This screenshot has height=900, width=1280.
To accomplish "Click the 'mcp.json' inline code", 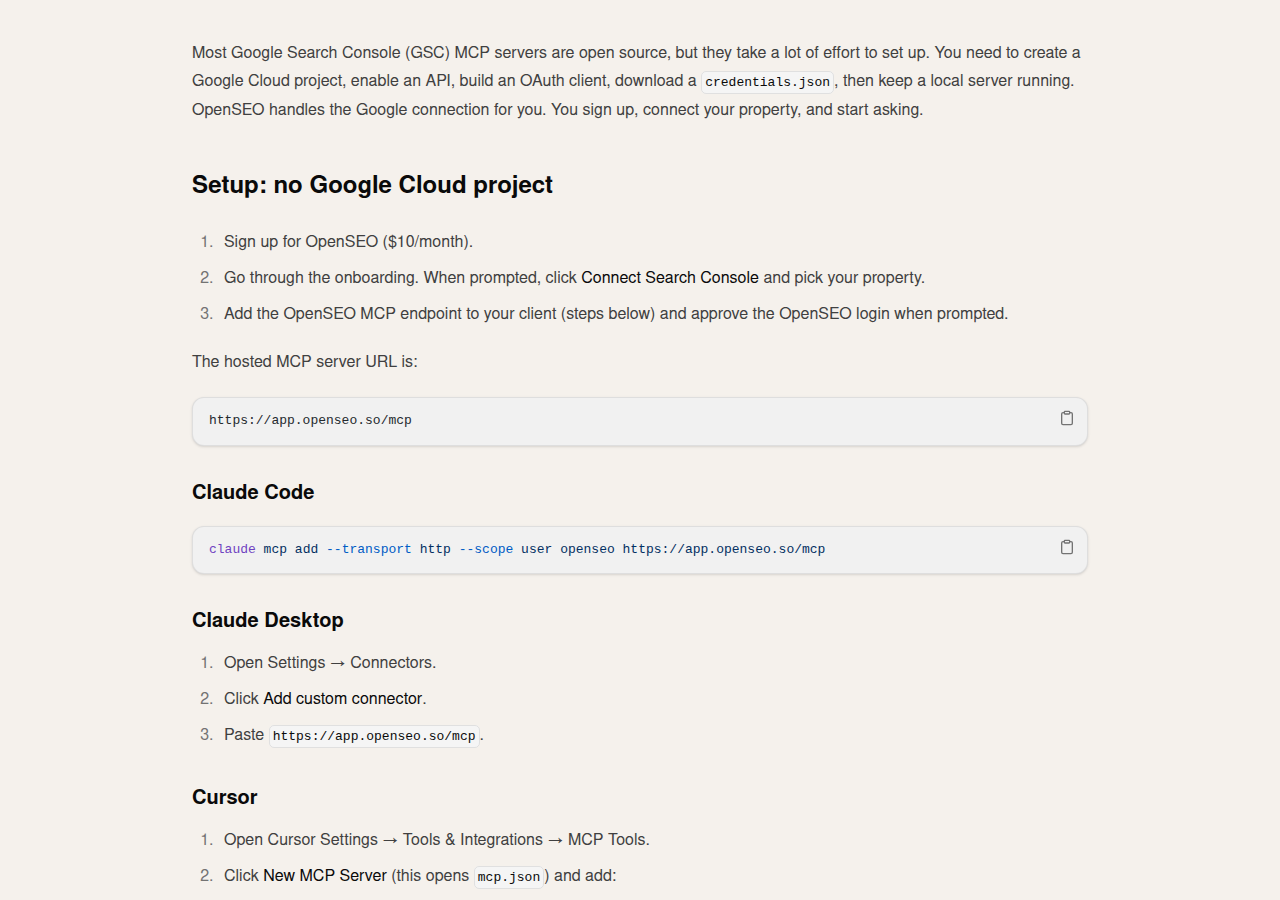I will point(509,877).
